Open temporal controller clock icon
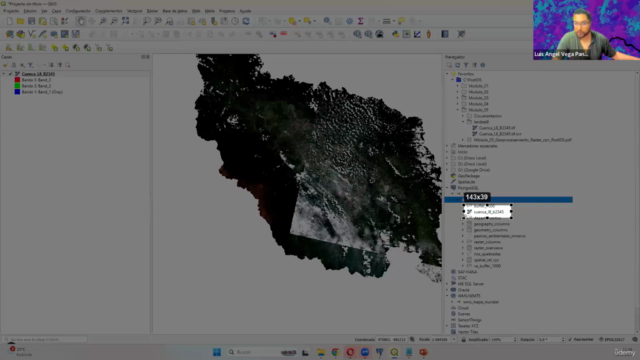Viewport: 640px width, 360px height. tap(235, 21)
